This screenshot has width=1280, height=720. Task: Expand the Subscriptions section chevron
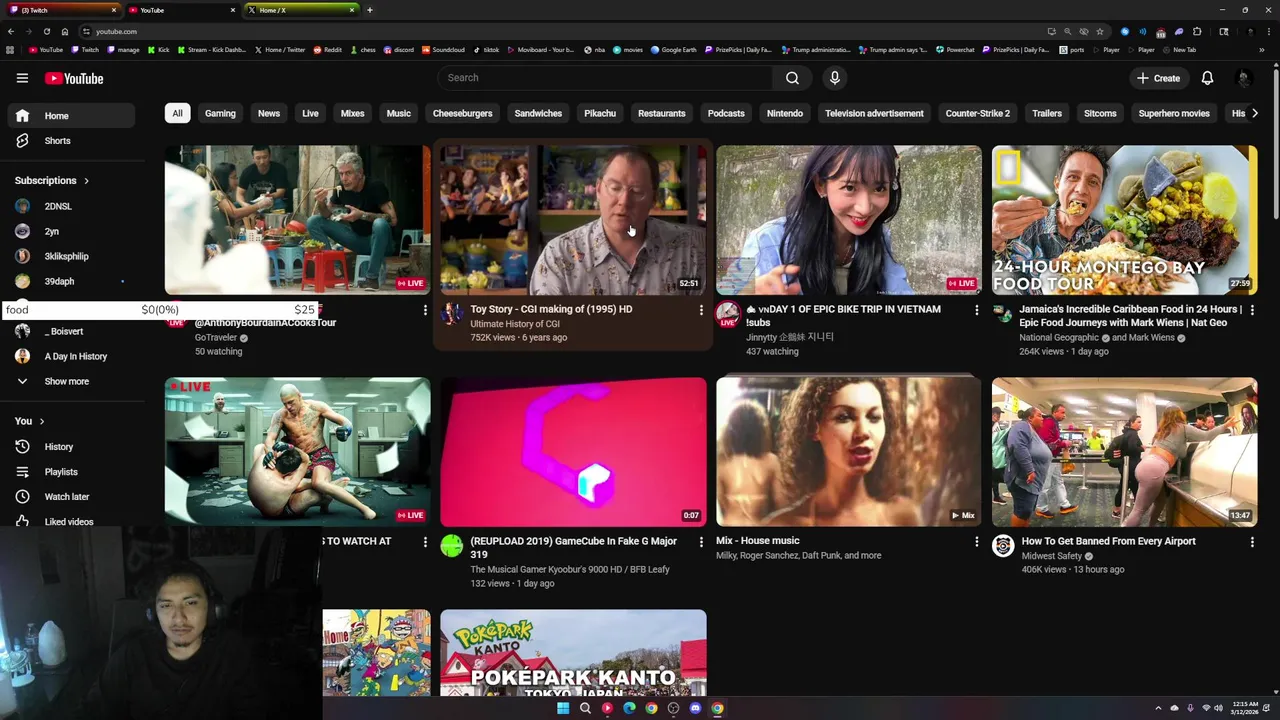point(86,181)
